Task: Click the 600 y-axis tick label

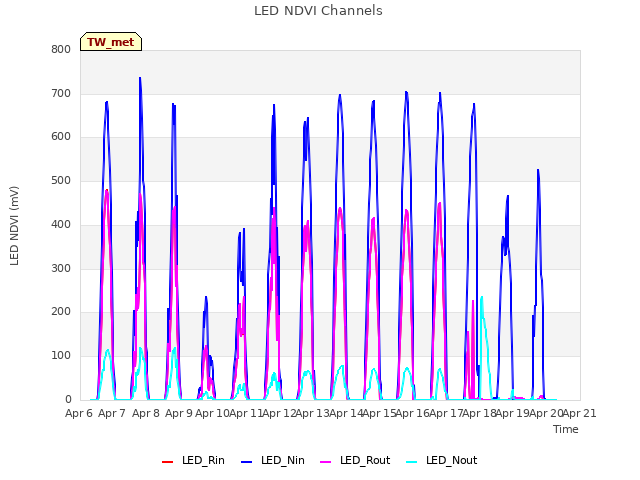Action: (x=61, y=137)
